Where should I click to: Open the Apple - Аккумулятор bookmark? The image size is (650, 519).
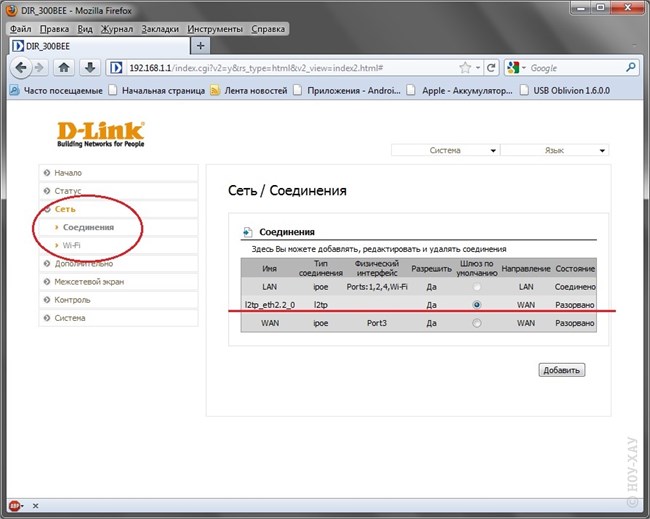(x=460, y=90)
